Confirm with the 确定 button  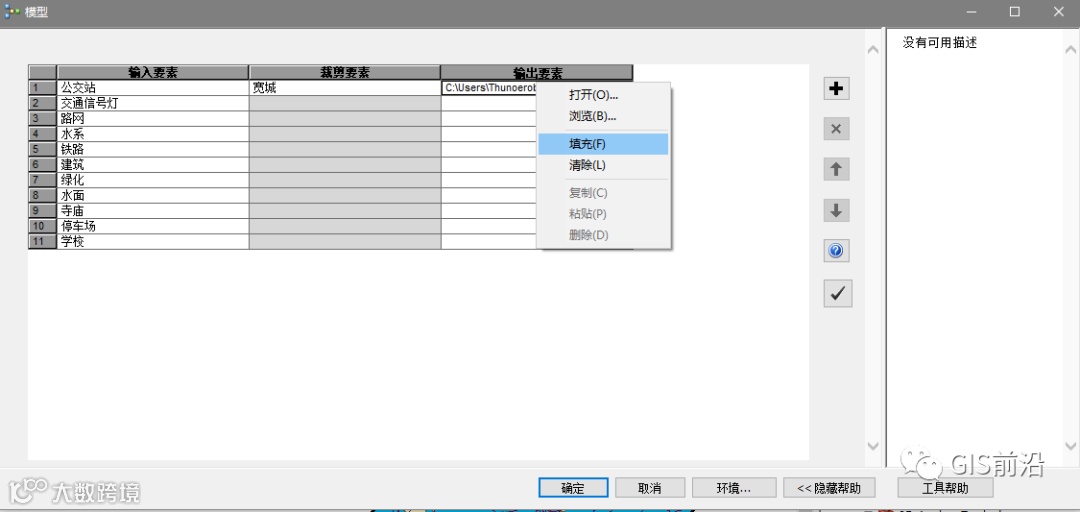pyautogui.click(x=573, y=488)
